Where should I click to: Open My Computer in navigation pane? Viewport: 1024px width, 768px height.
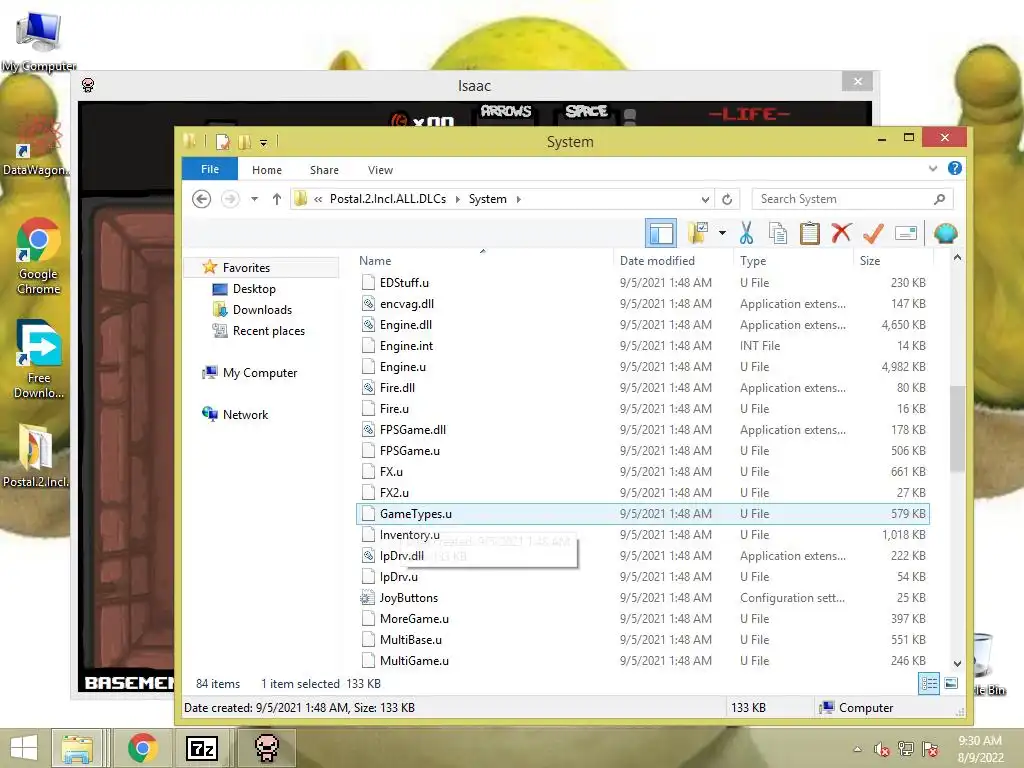click(259, 372)
